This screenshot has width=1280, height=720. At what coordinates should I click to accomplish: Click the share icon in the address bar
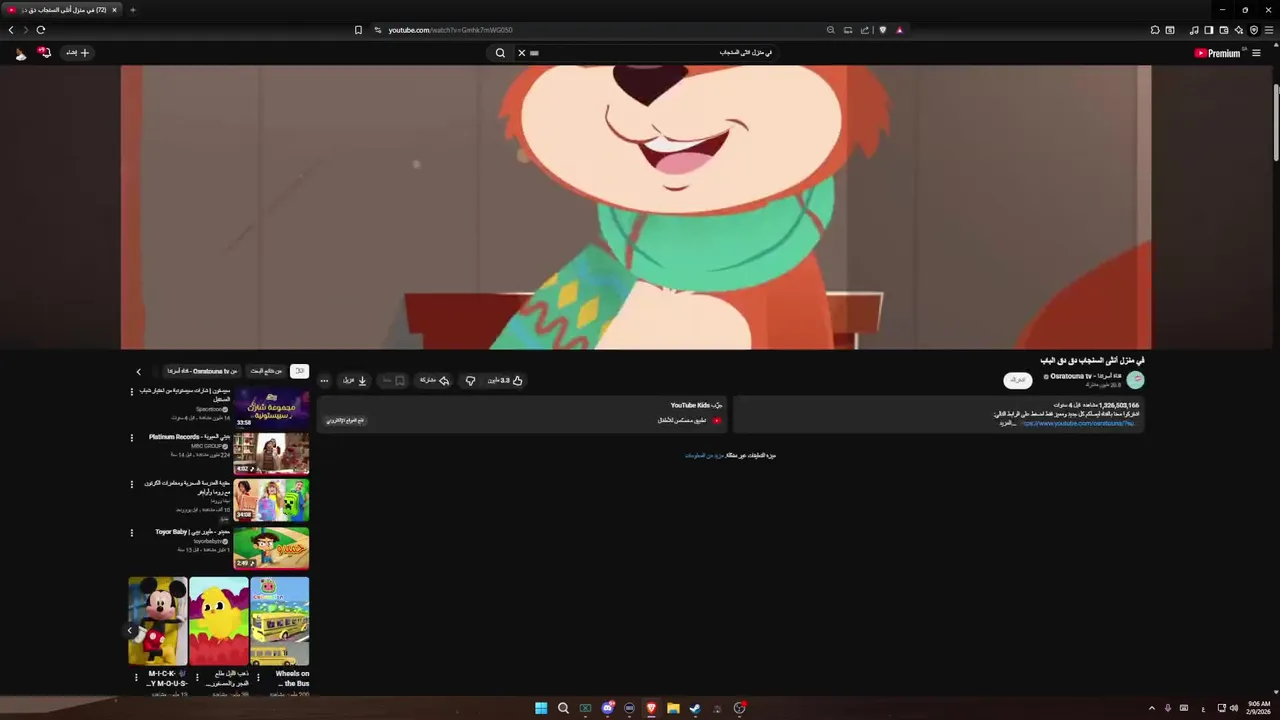tap(864, 30)
